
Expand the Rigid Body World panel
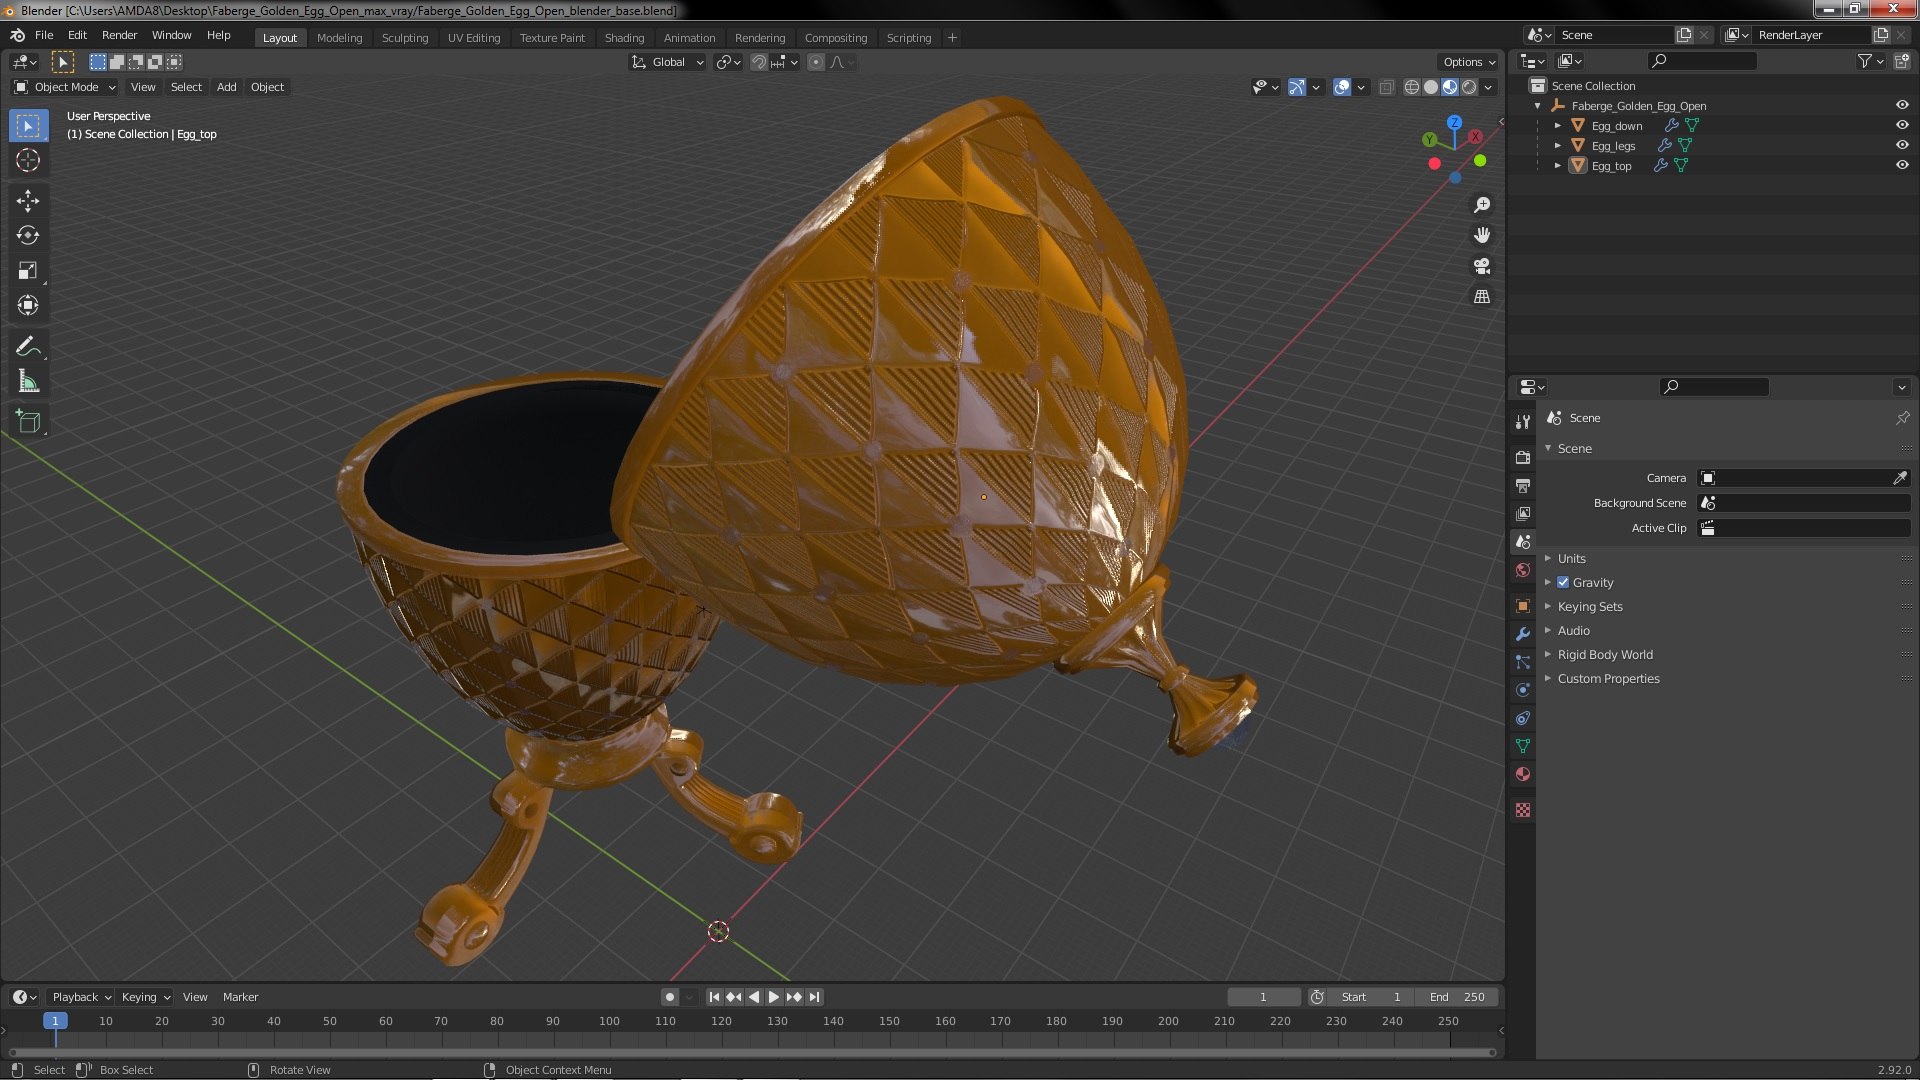click(x=1604, y=654)
